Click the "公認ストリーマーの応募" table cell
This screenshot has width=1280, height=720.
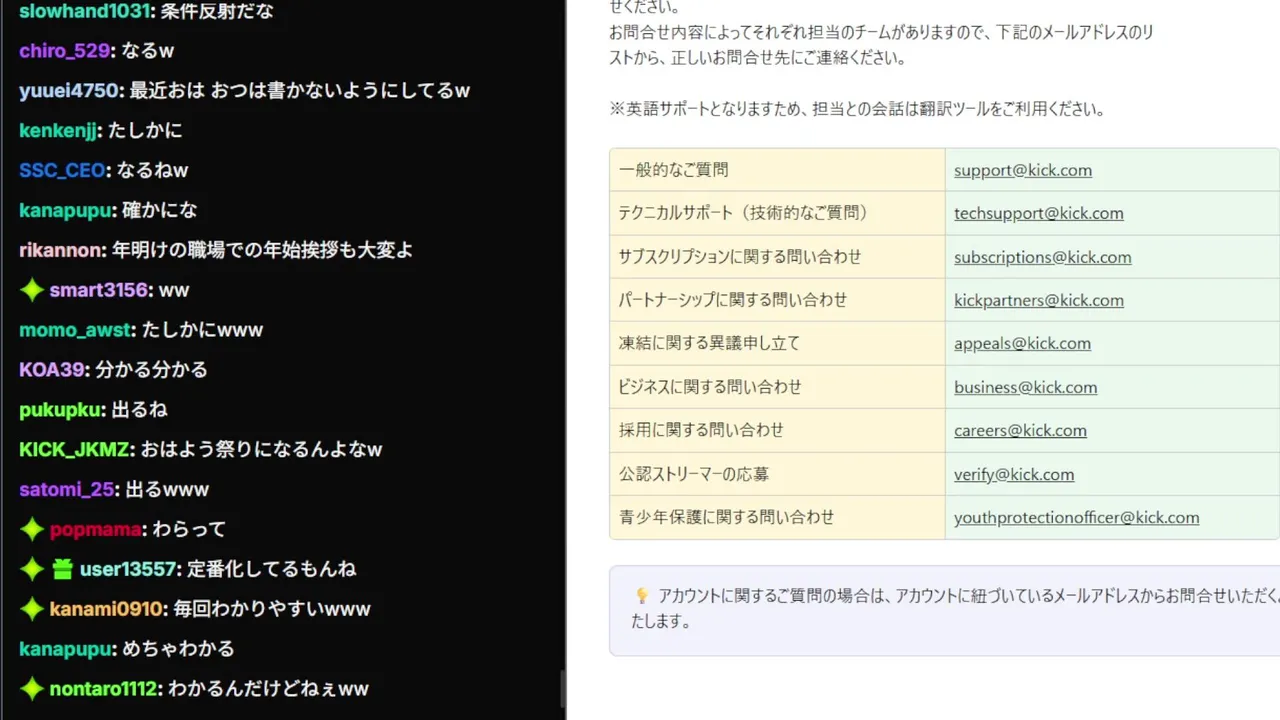pos(777,474)
